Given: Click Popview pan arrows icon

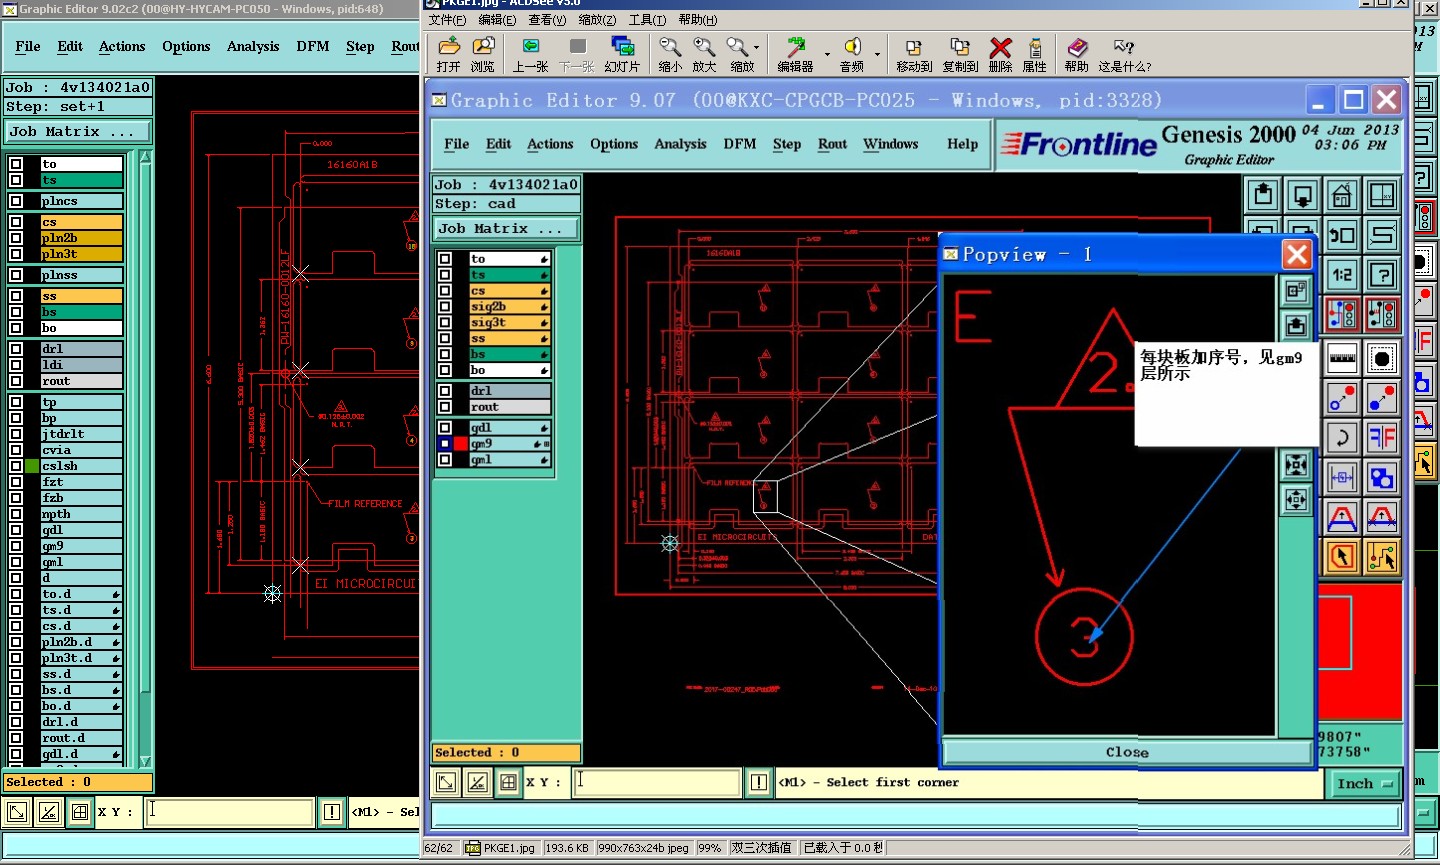Looking at the screenshot, I should (x=1296, y=499).
